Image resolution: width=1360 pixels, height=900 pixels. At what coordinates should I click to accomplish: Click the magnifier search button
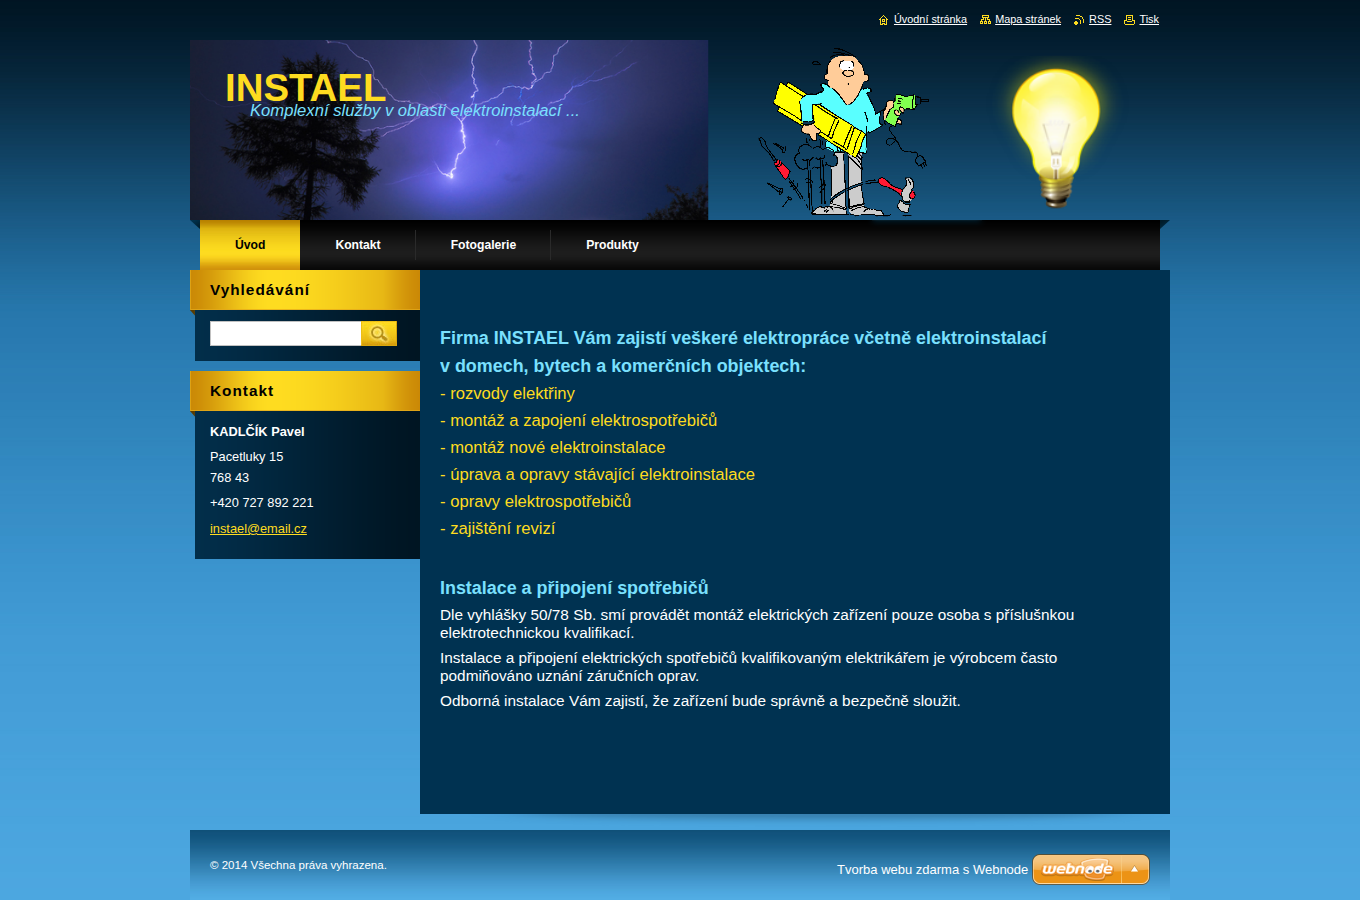(x=379, y=333)
